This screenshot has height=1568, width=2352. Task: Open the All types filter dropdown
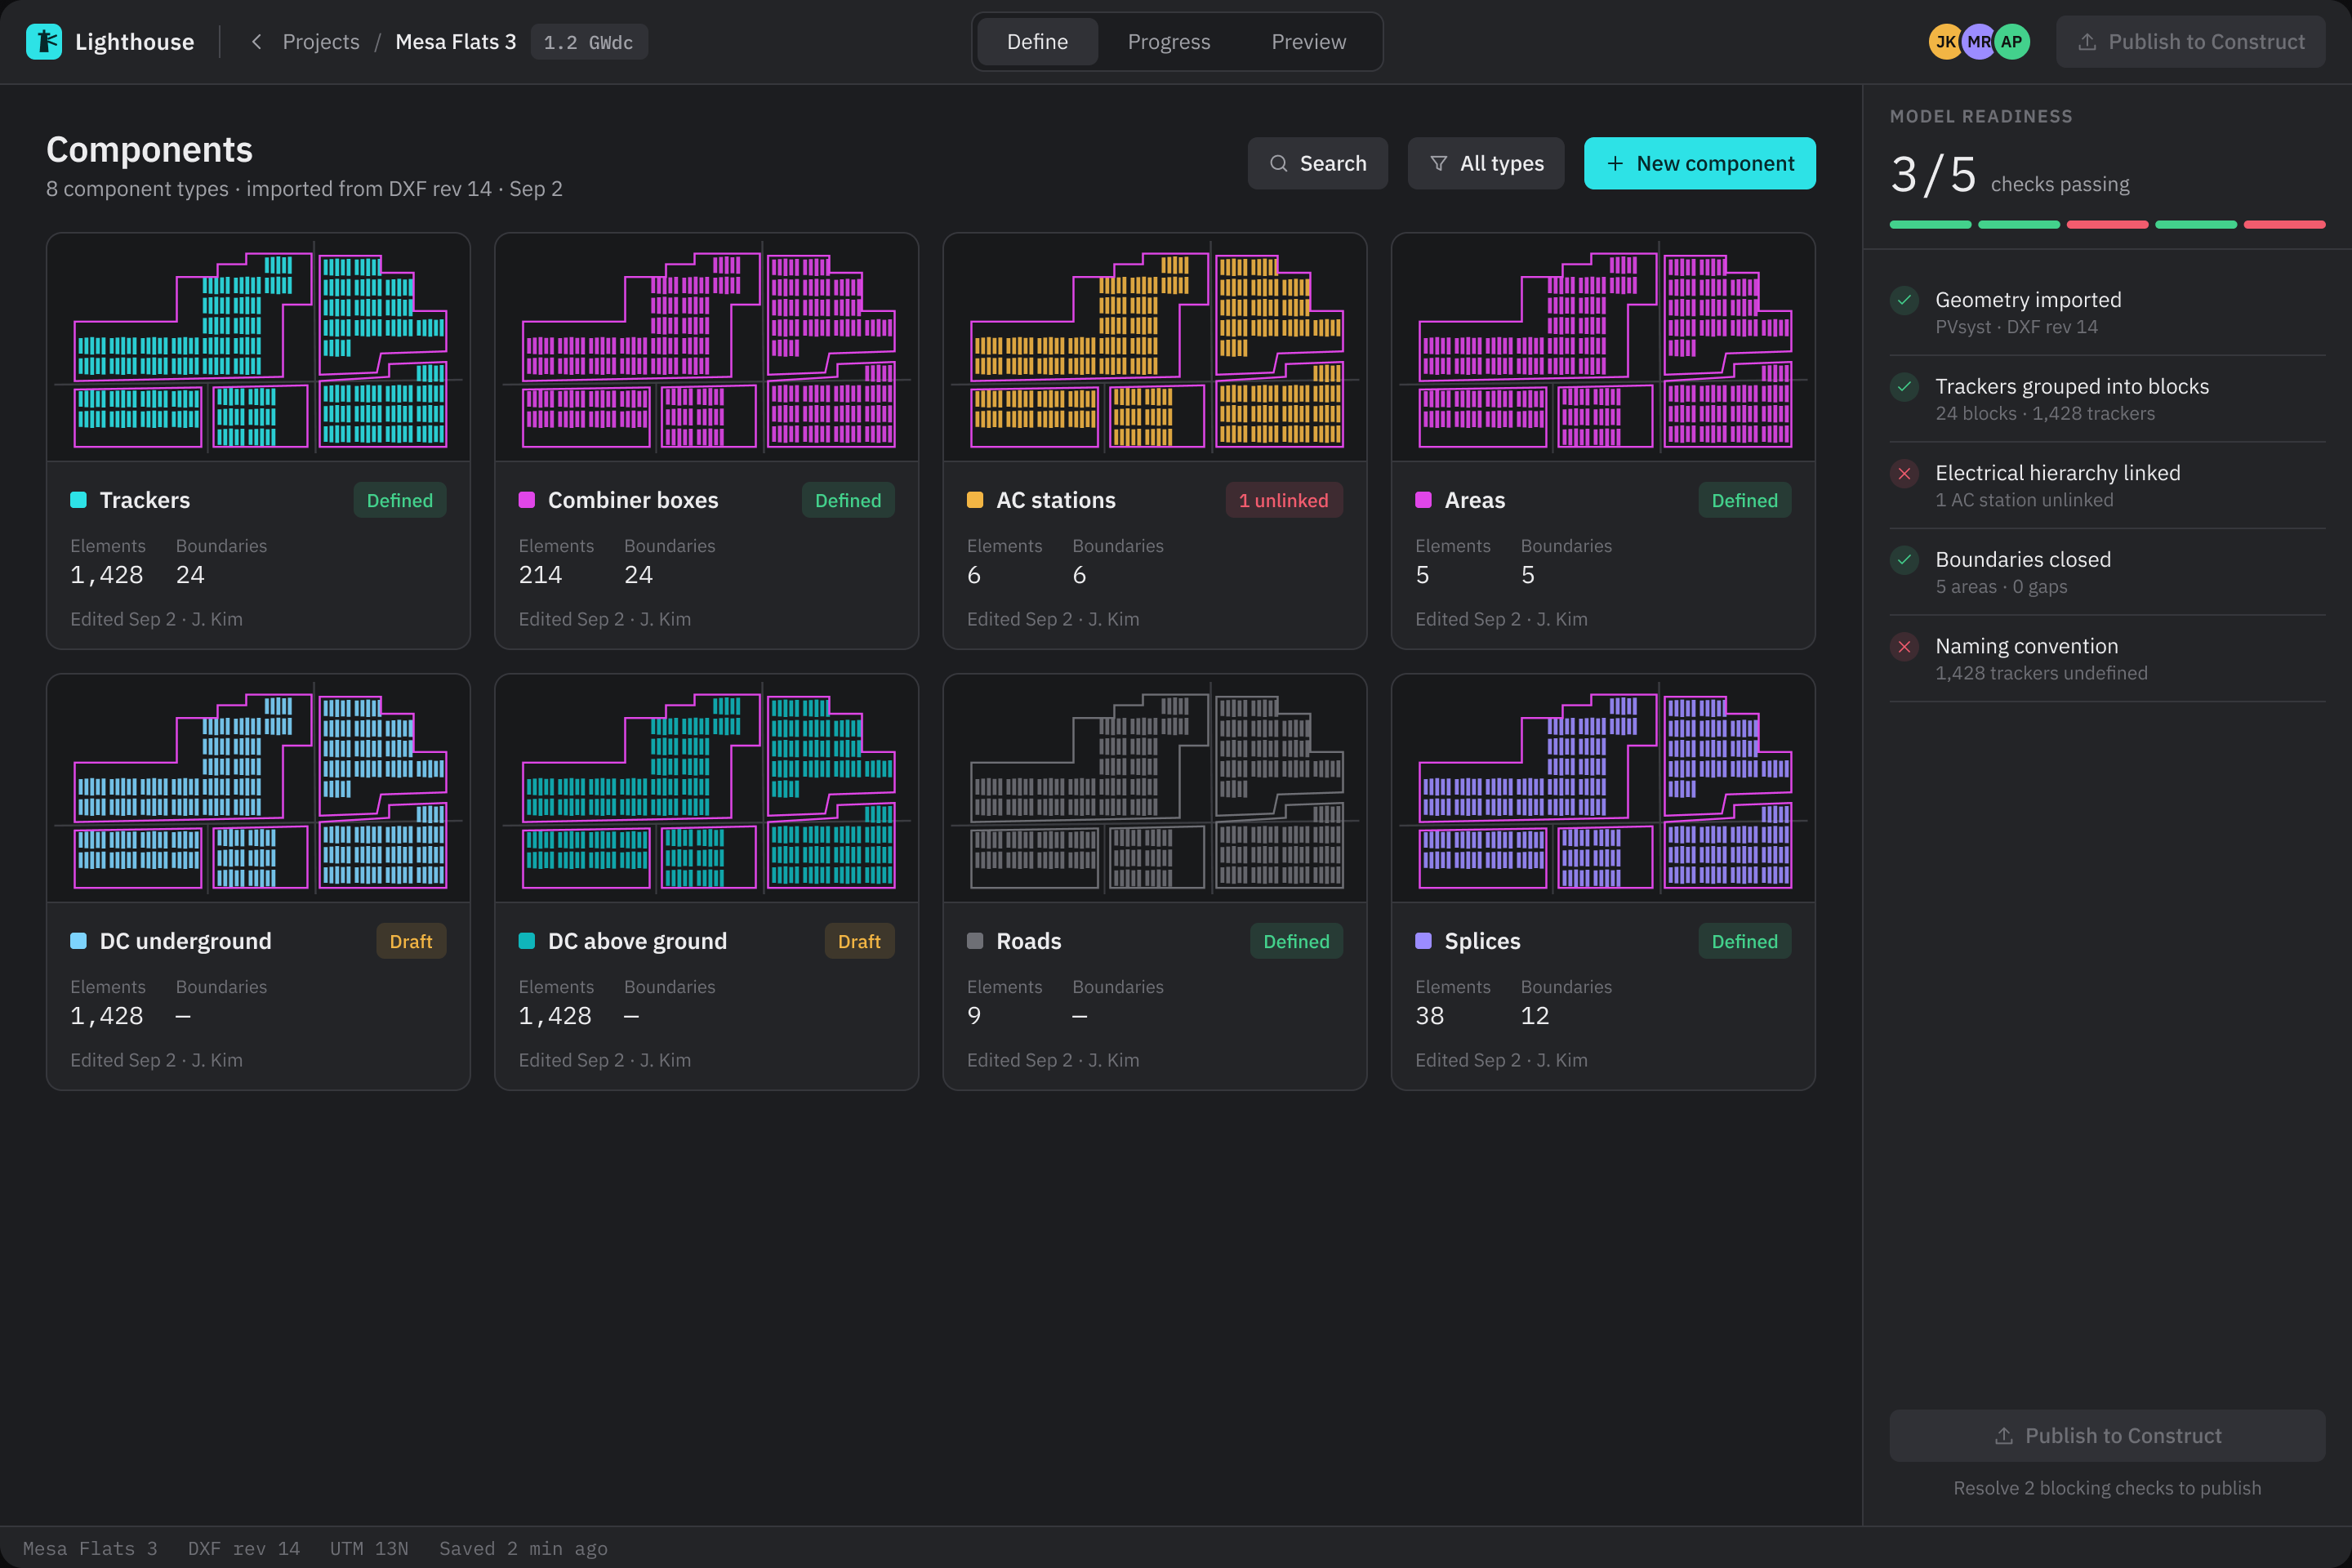(1486, 163)
